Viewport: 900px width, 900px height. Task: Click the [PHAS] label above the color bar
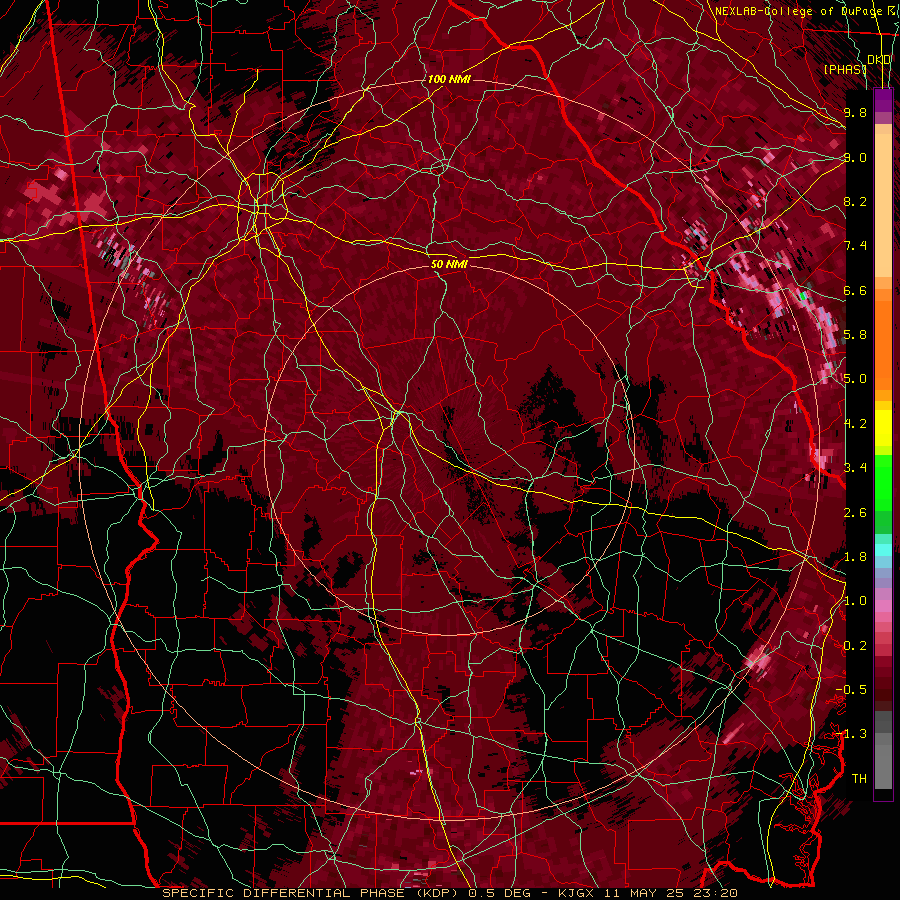(x=845, y=69)
